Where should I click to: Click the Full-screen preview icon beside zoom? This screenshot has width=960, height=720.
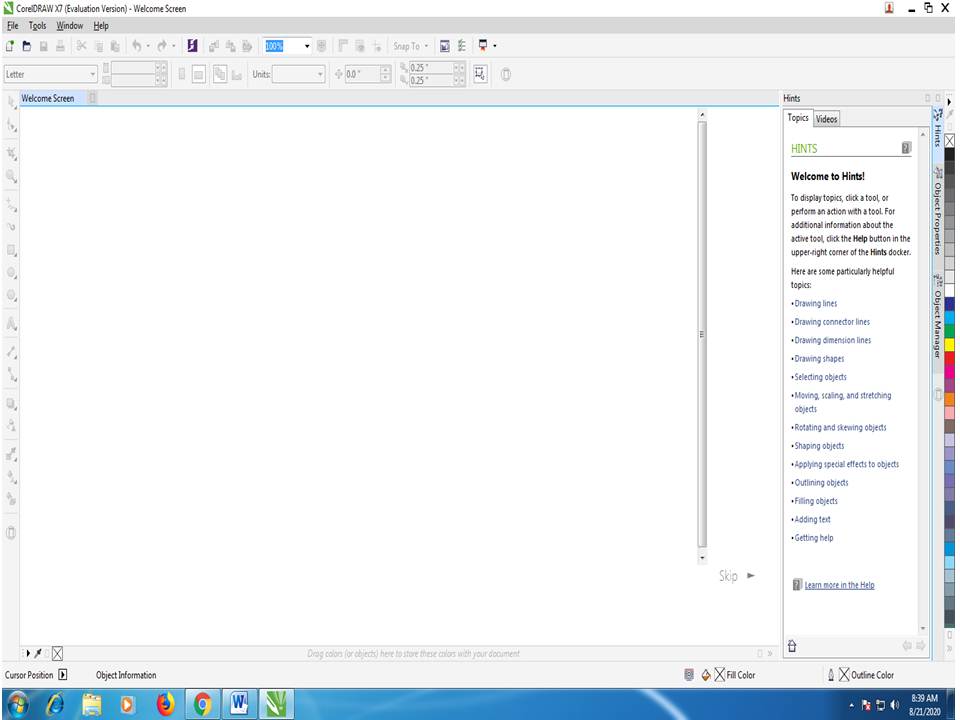click(321, 46)
